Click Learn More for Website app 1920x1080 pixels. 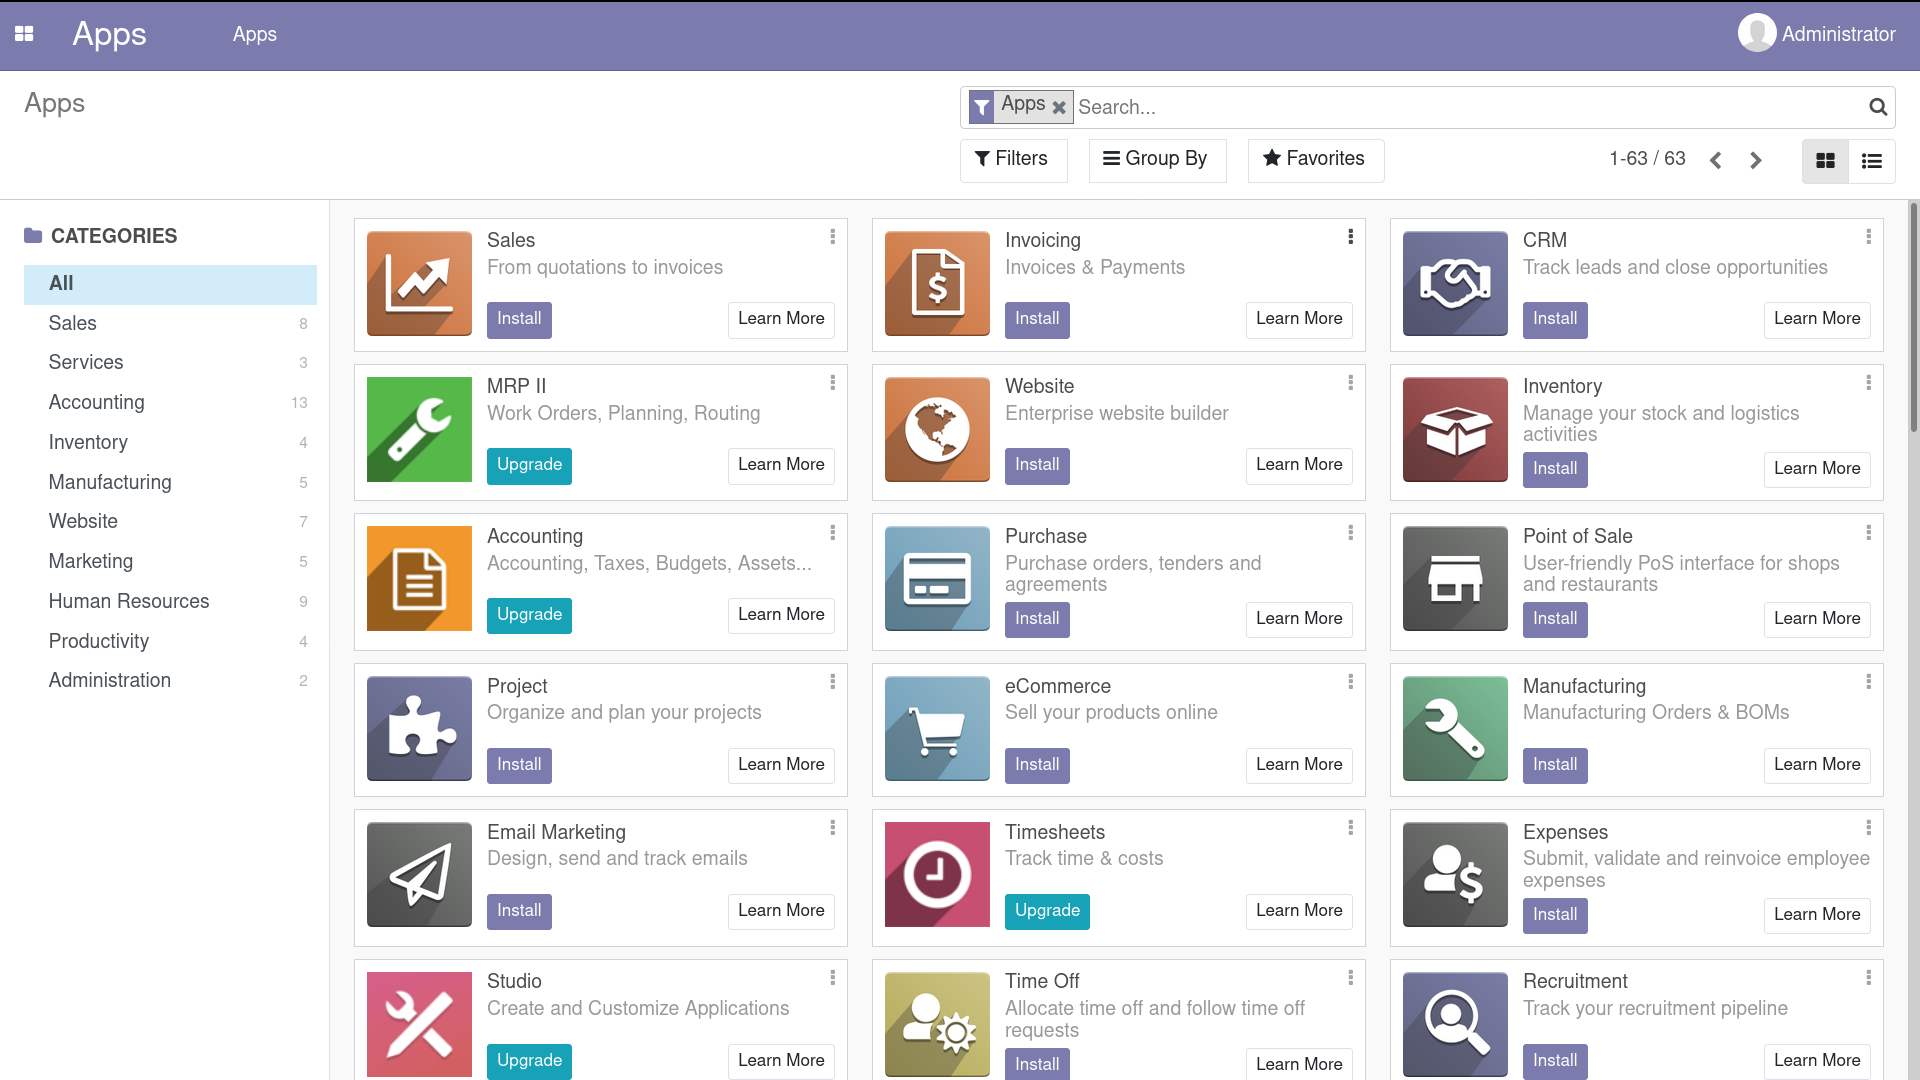(x=1298, y=465)
